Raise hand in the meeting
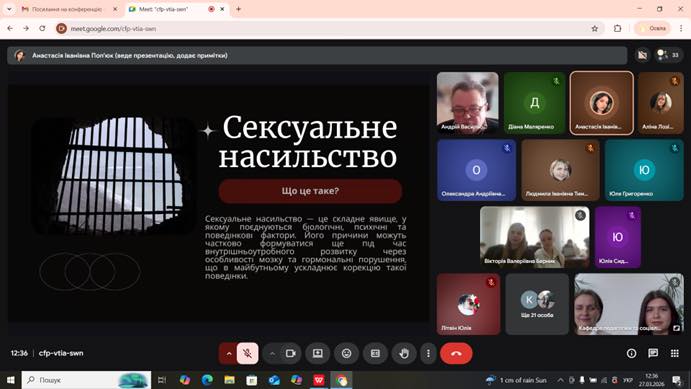This screenshot has height=389, width=691. (x=404, y=353)
